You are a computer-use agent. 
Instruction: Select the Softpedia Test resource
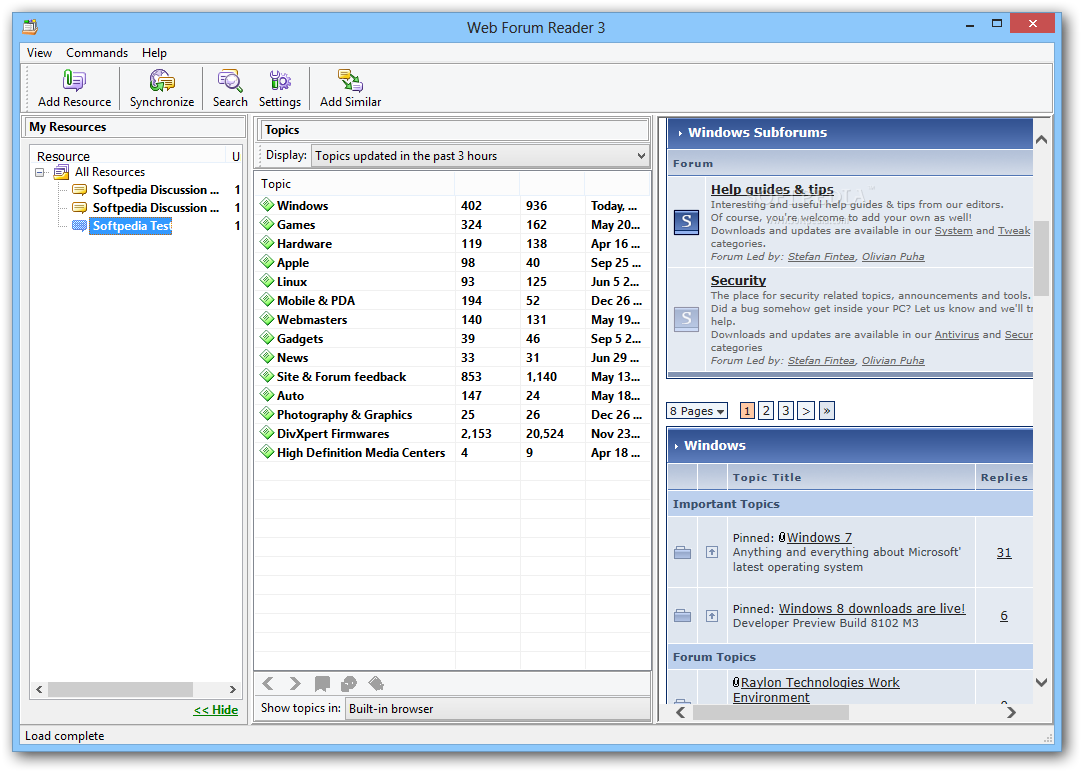131,226
